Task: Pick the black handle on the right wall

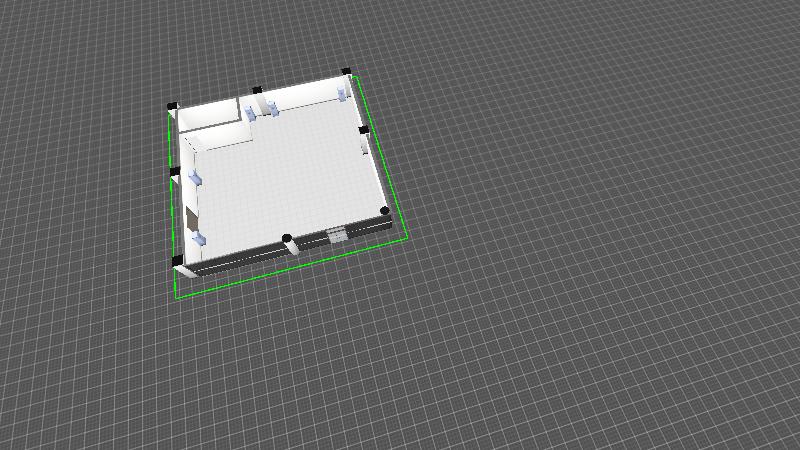Action: pyautogui.click(x=364, y=130)
